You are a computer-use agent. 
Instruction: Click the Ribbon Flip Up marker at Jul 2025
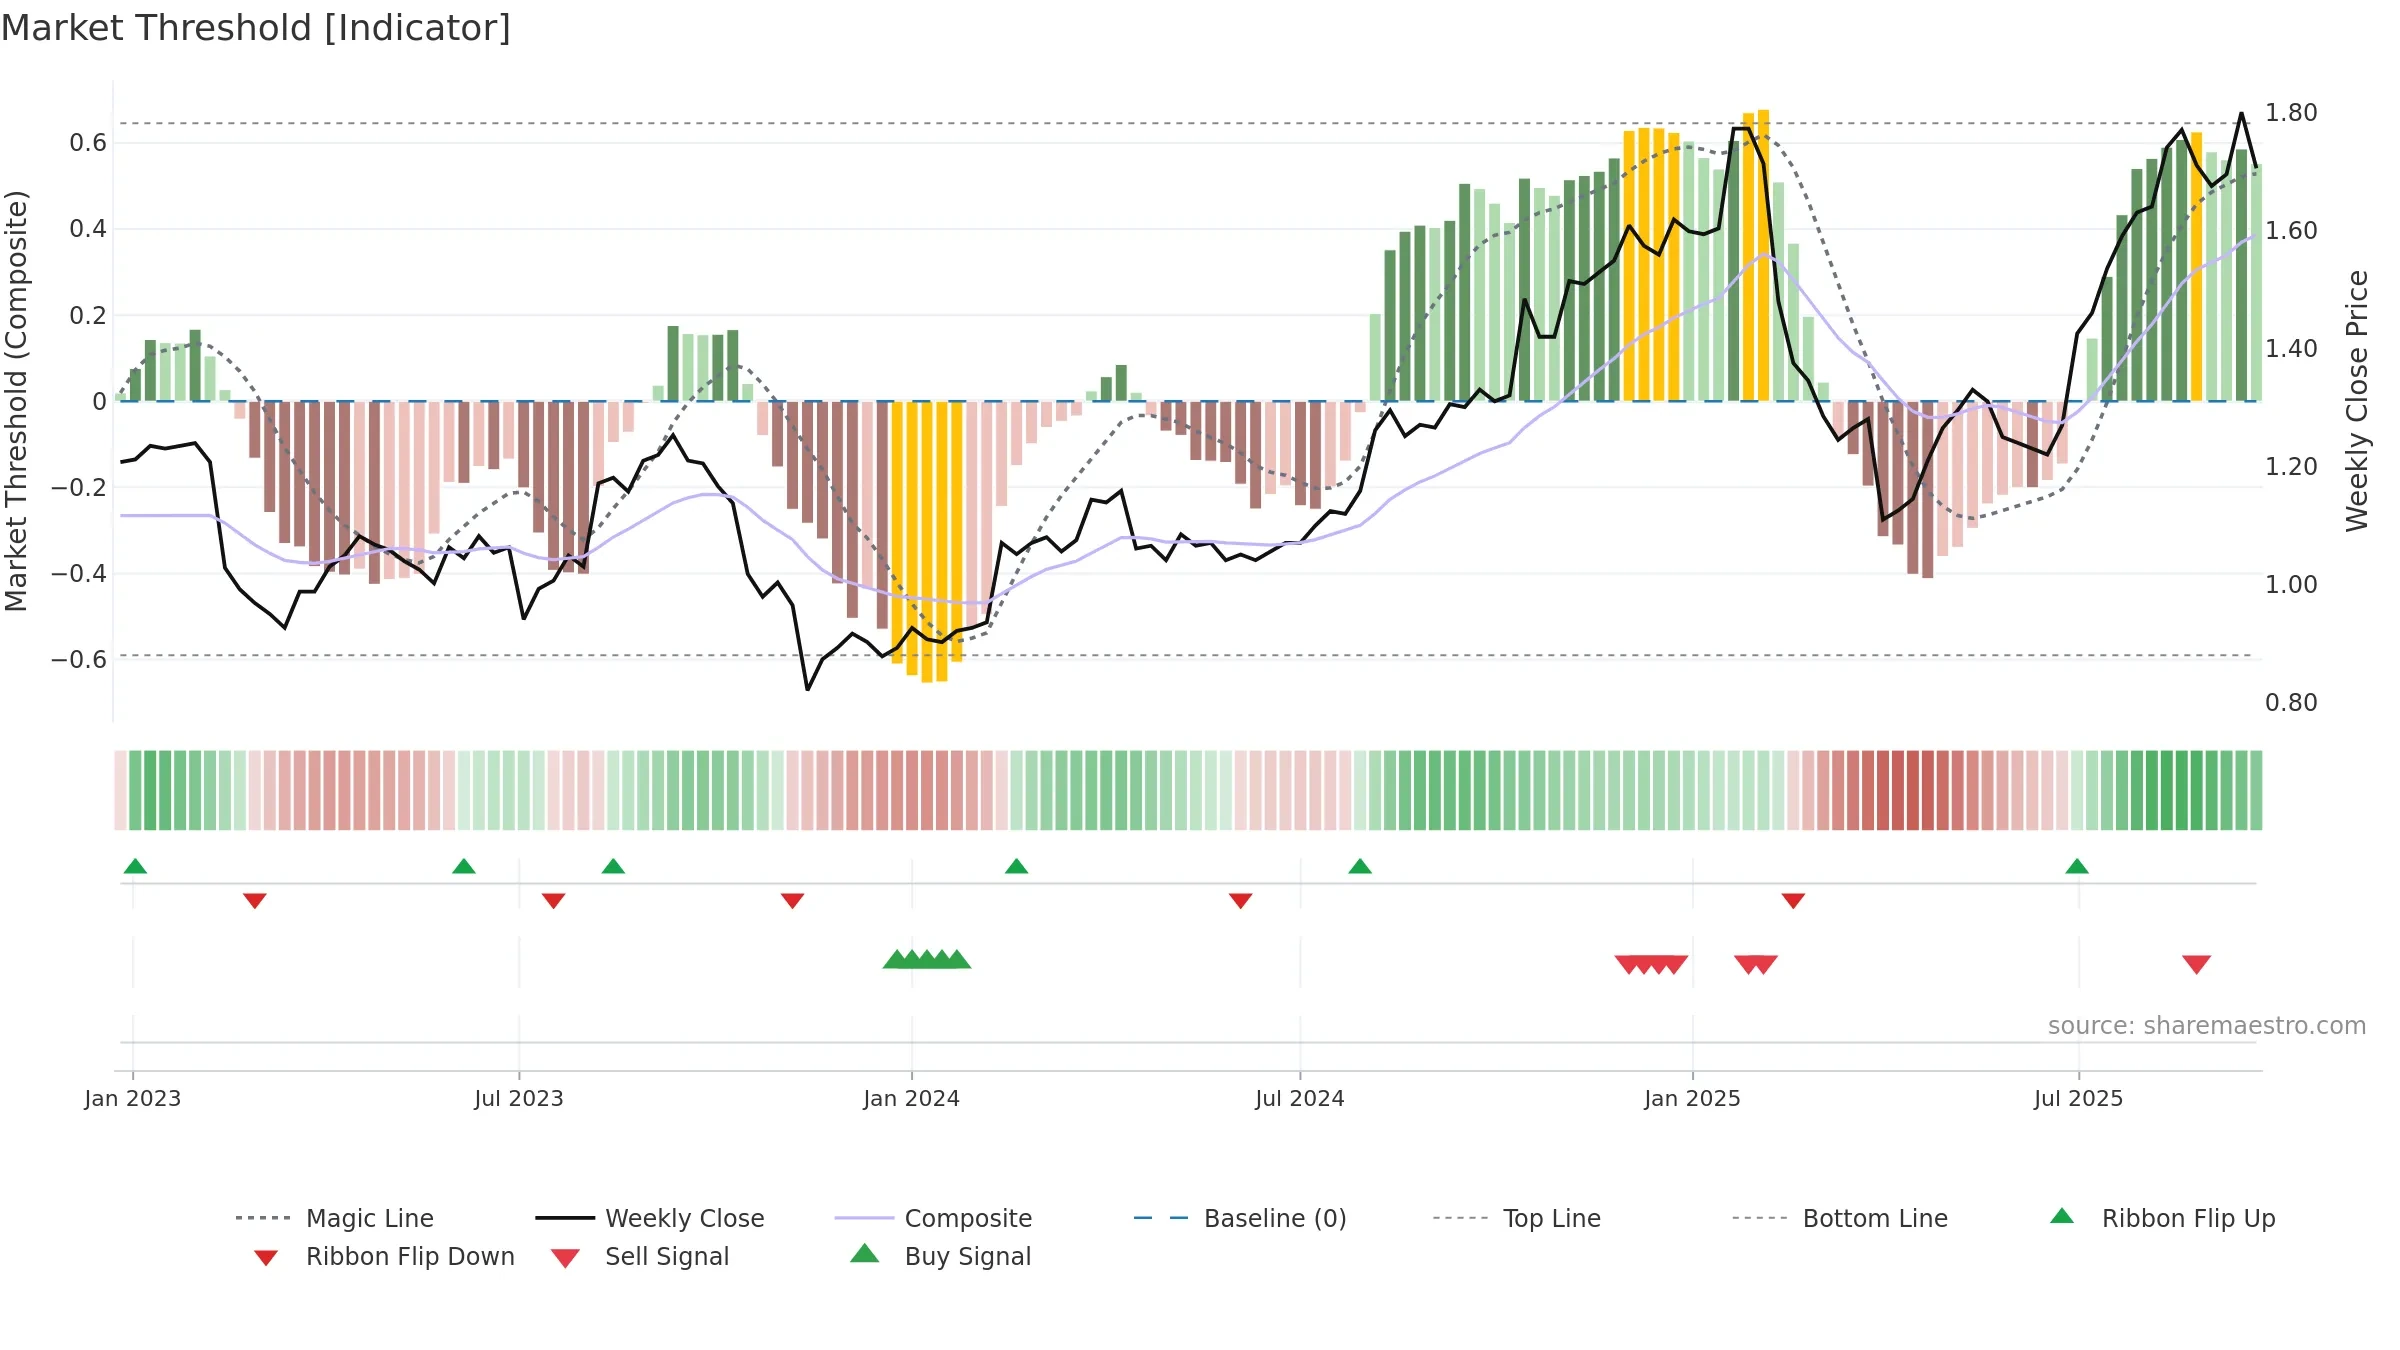[2077, 866]
